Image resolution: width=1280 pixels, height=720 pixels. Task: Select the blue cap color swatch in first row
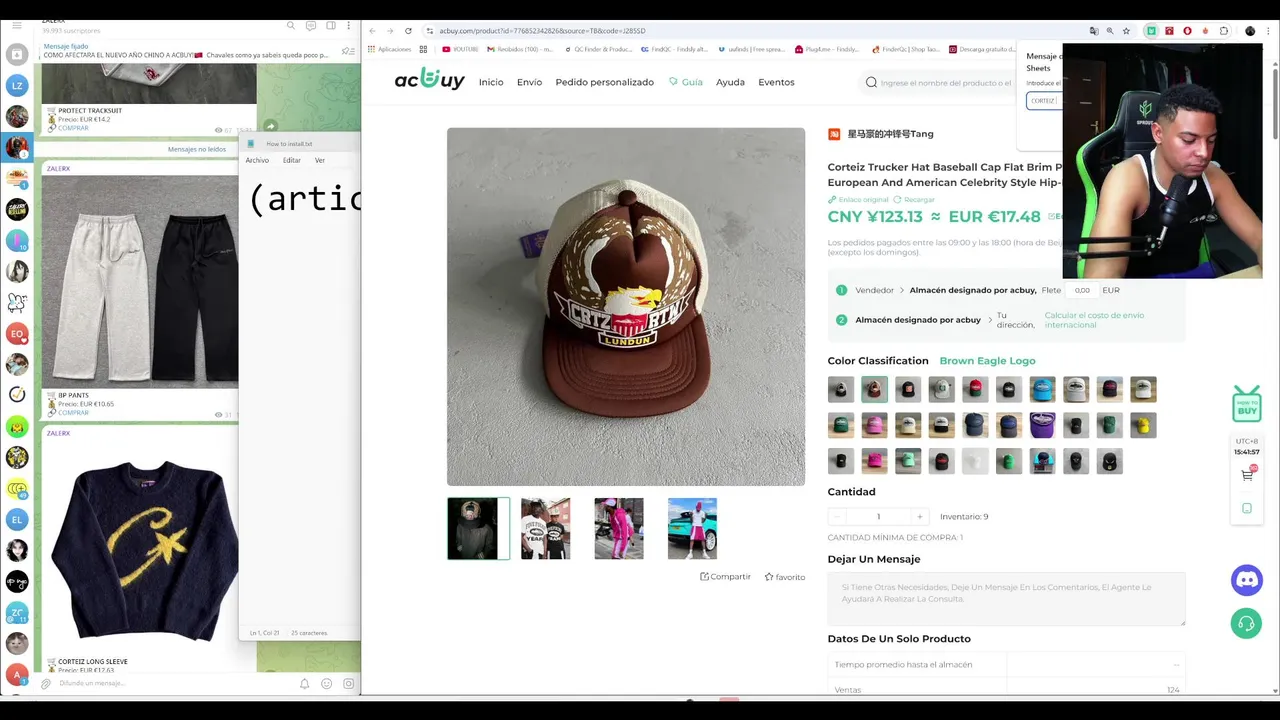tap(1042, 389)
